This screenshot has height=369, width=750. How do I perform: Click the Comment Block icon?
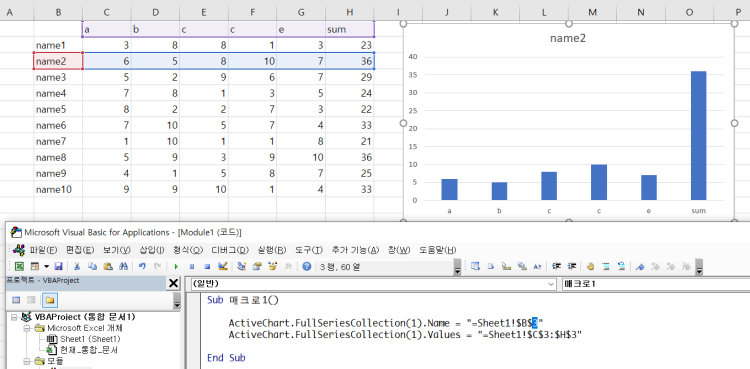(606, 266)
